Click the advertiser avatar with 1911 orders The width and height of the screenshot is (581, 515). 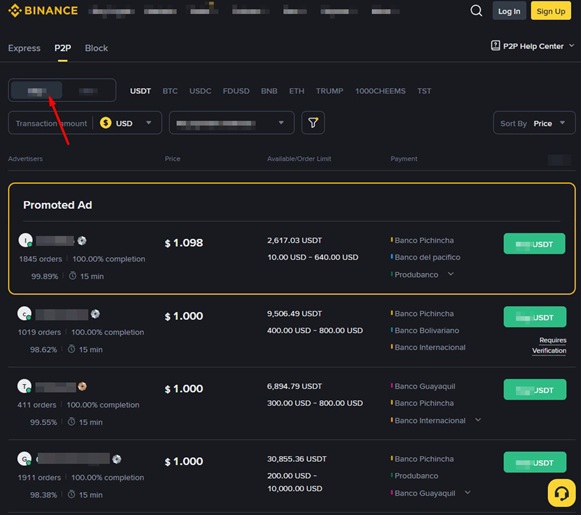click(x=24, y=459)
